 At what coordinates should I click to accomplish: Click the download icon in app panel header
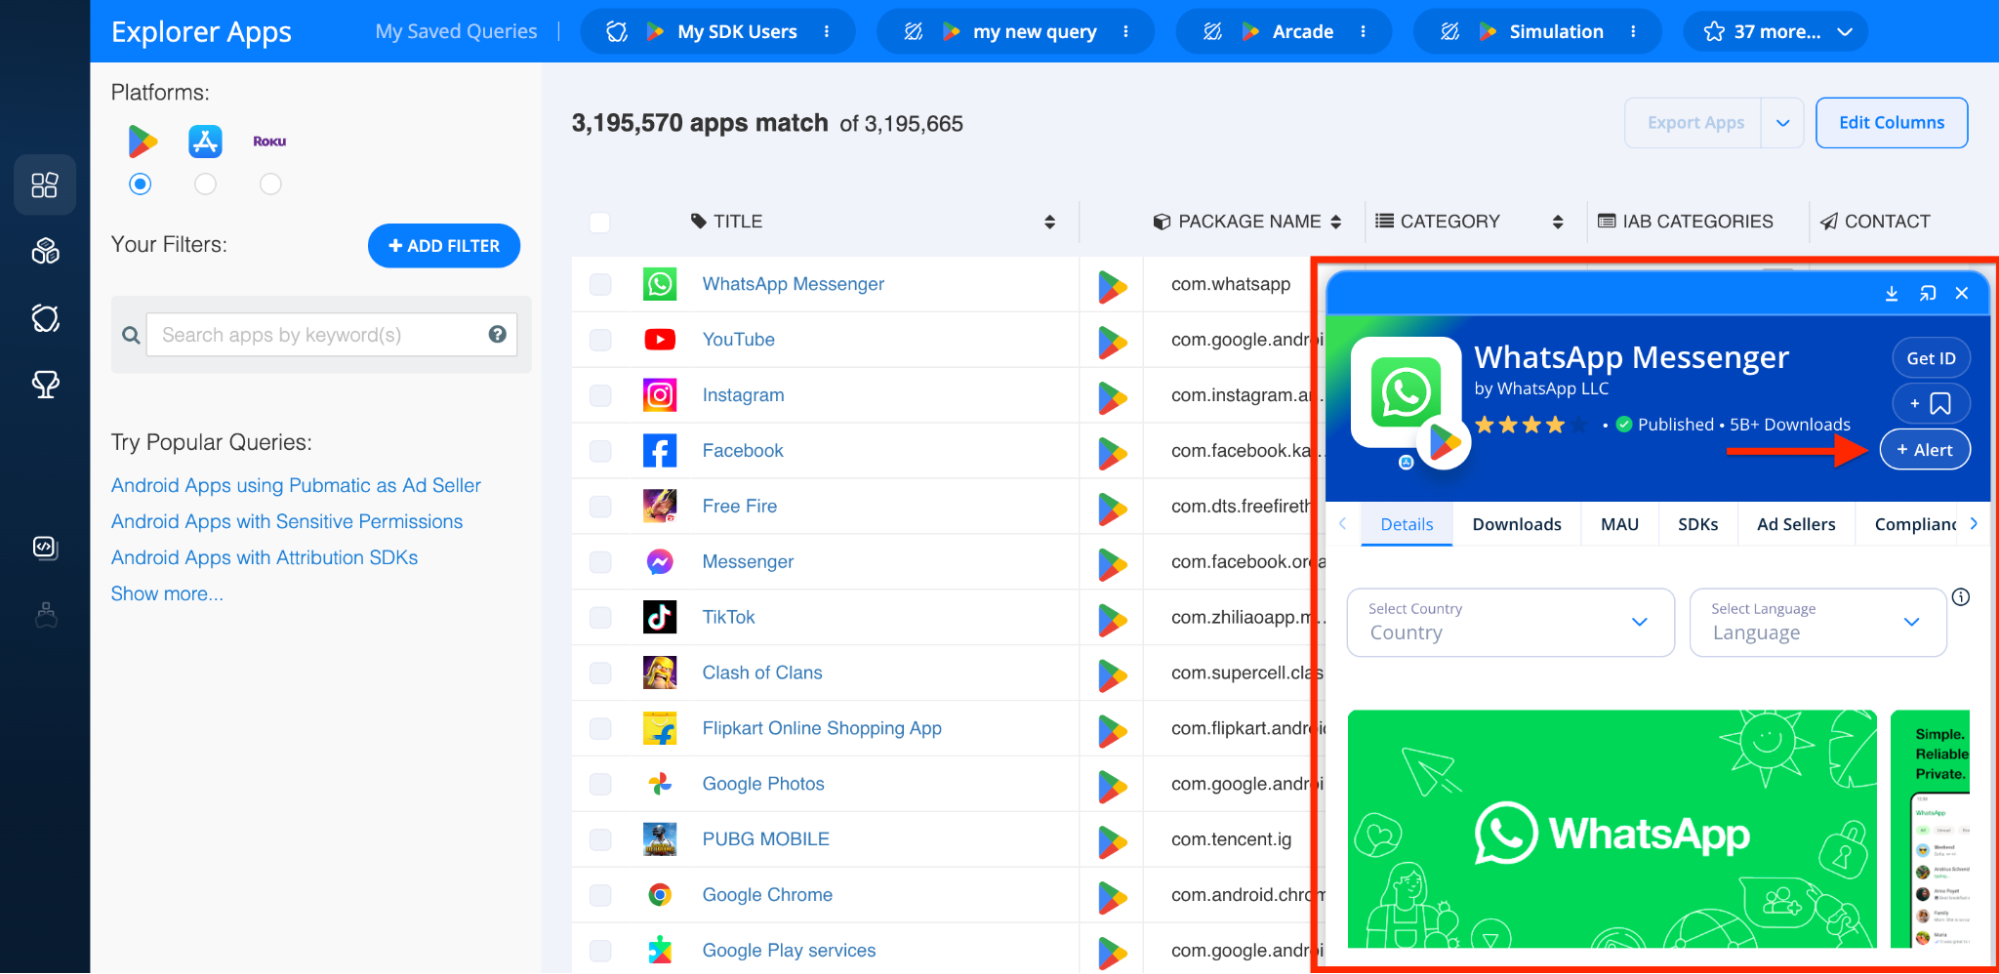click(1892, 293)
